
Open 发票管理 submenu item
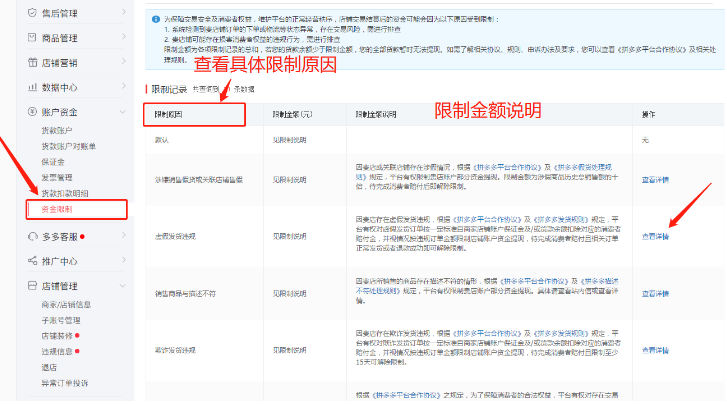[57, 178]
